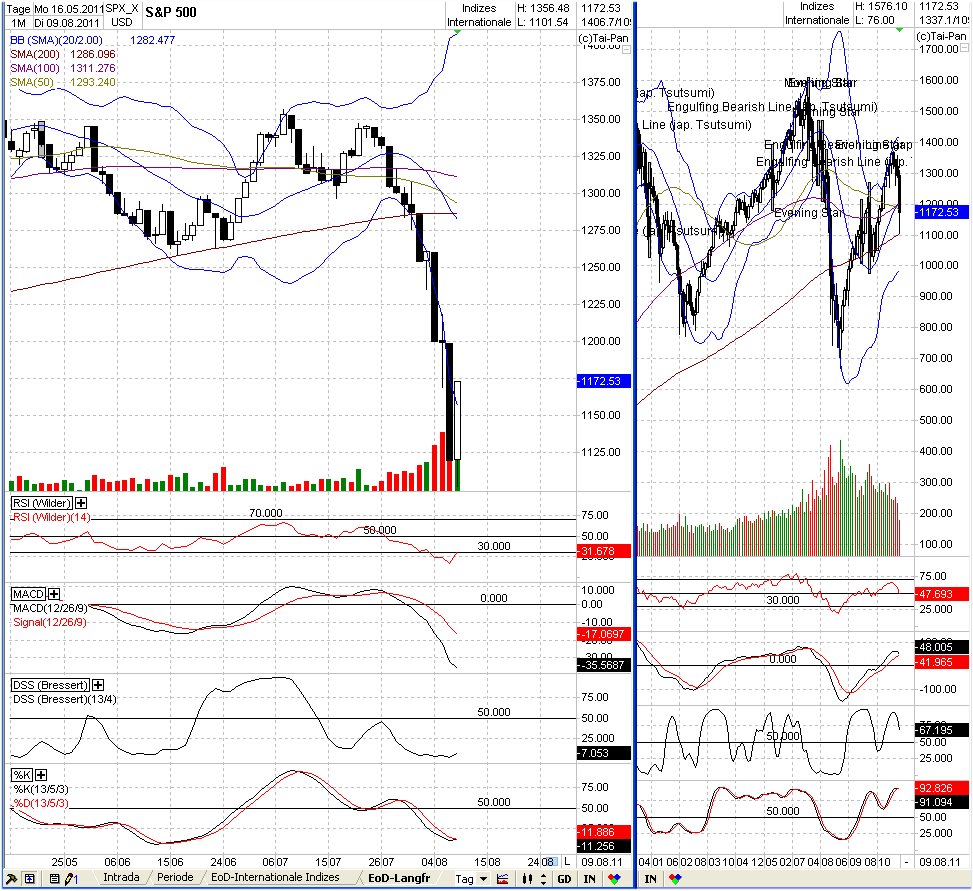Click the %K(13/5/3) legend text
The width and height of the screenshot is (973, 891).
41,789
